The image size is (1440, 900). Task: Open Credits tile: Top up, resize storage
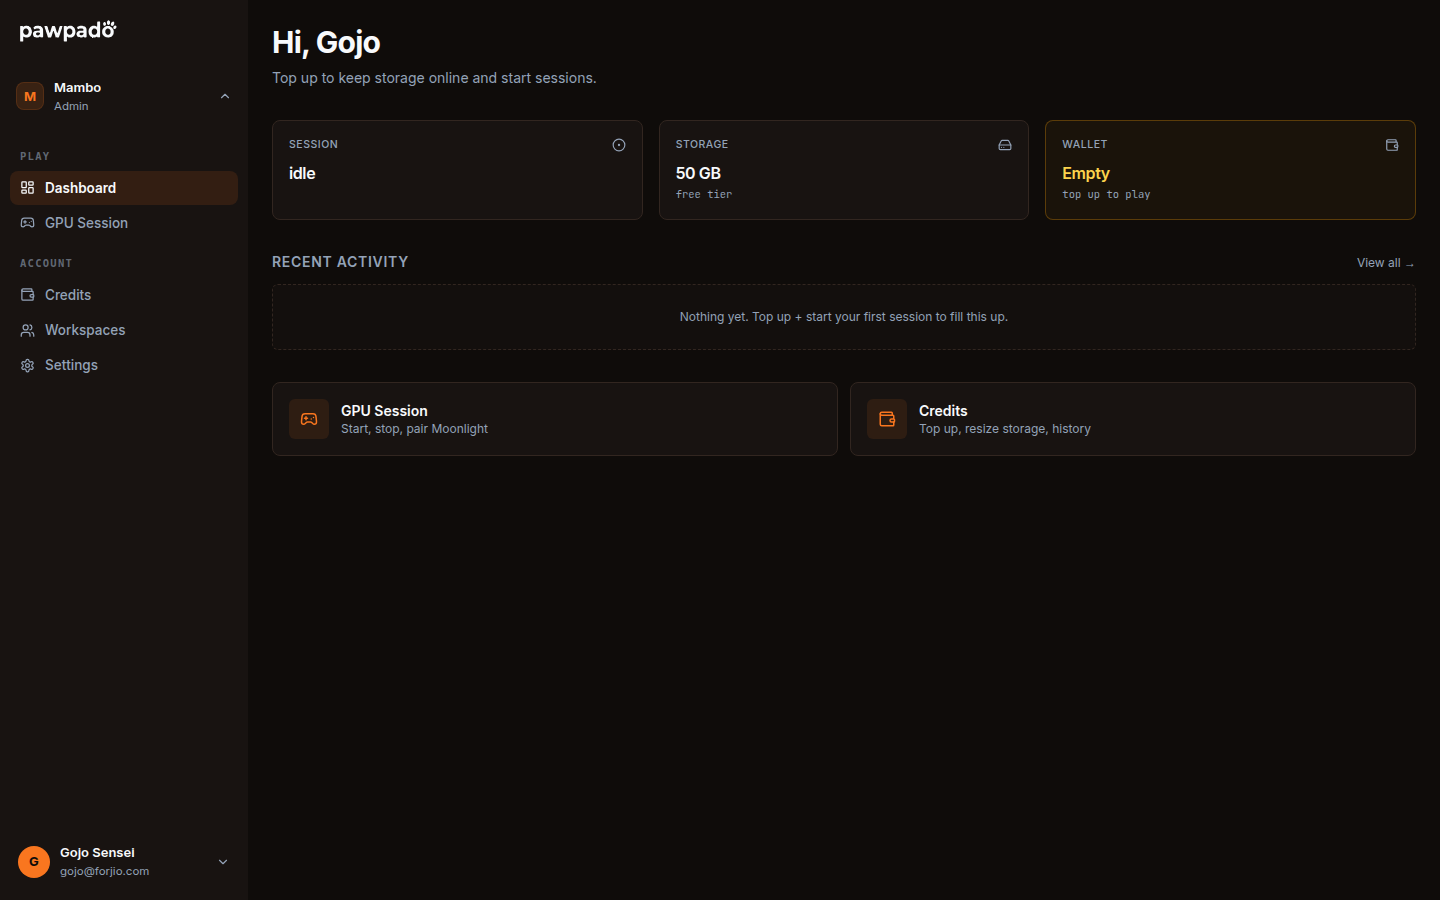1133,419
